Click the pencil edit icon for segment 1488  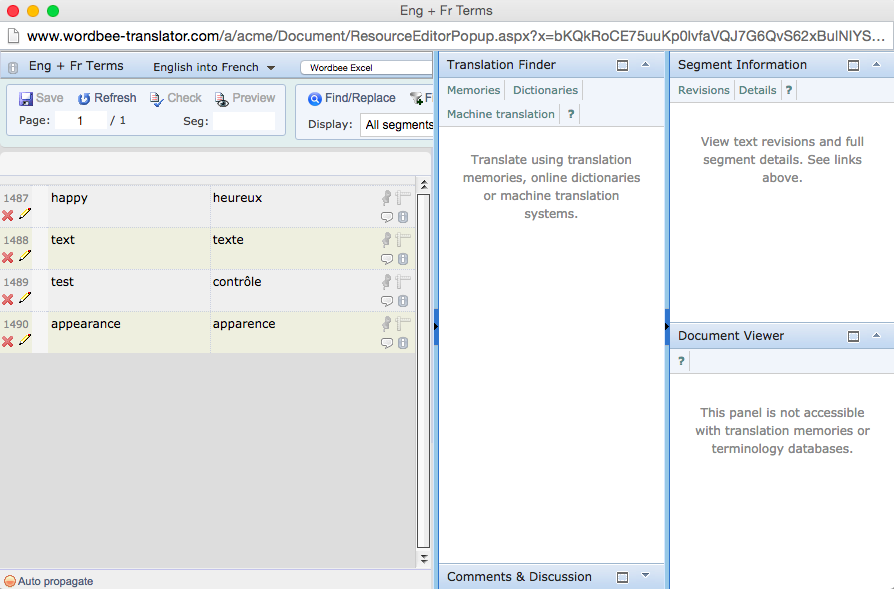[25, 257]
